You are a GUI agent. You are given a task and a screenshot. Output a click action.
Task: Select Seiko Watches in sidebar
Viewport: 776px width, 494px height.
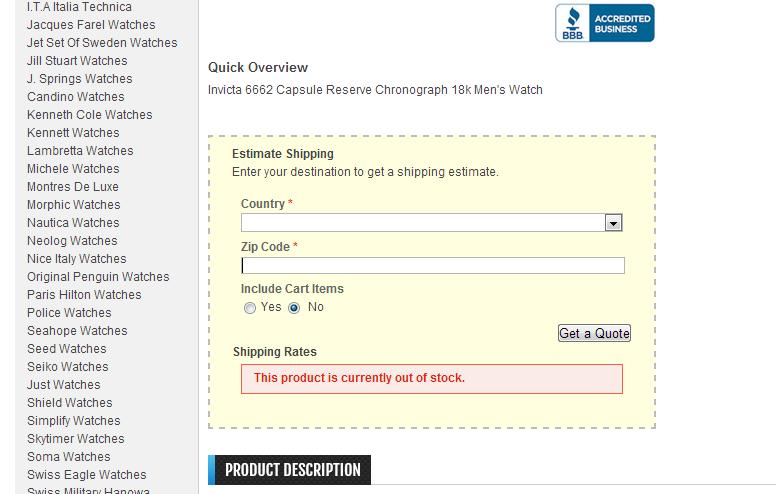(x=68, y=367)
